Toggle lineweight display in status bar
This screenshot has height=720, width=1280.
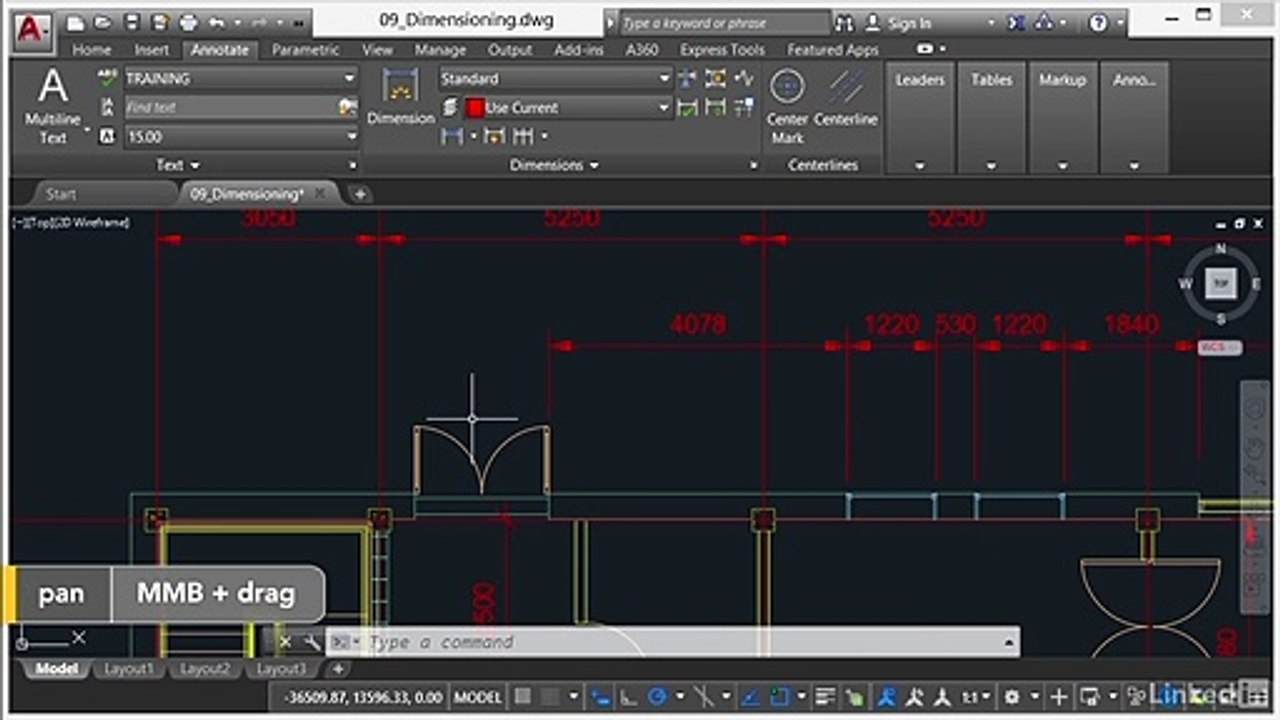[x=825, y=697]
